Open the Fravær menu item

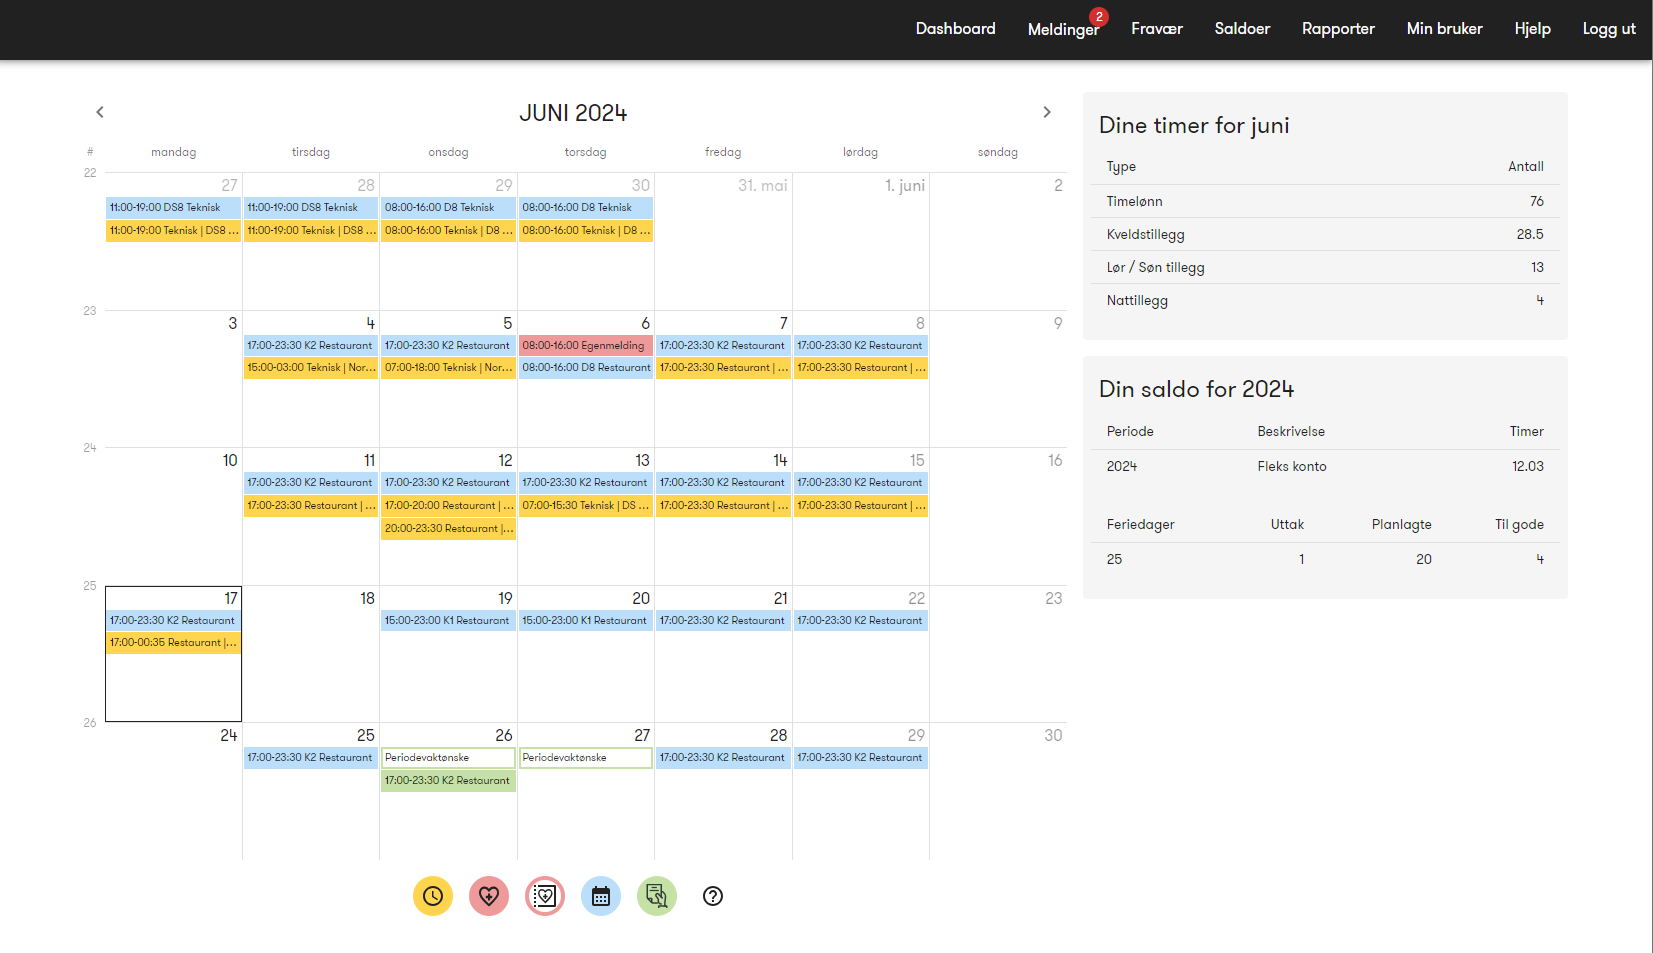point(1157,29)
